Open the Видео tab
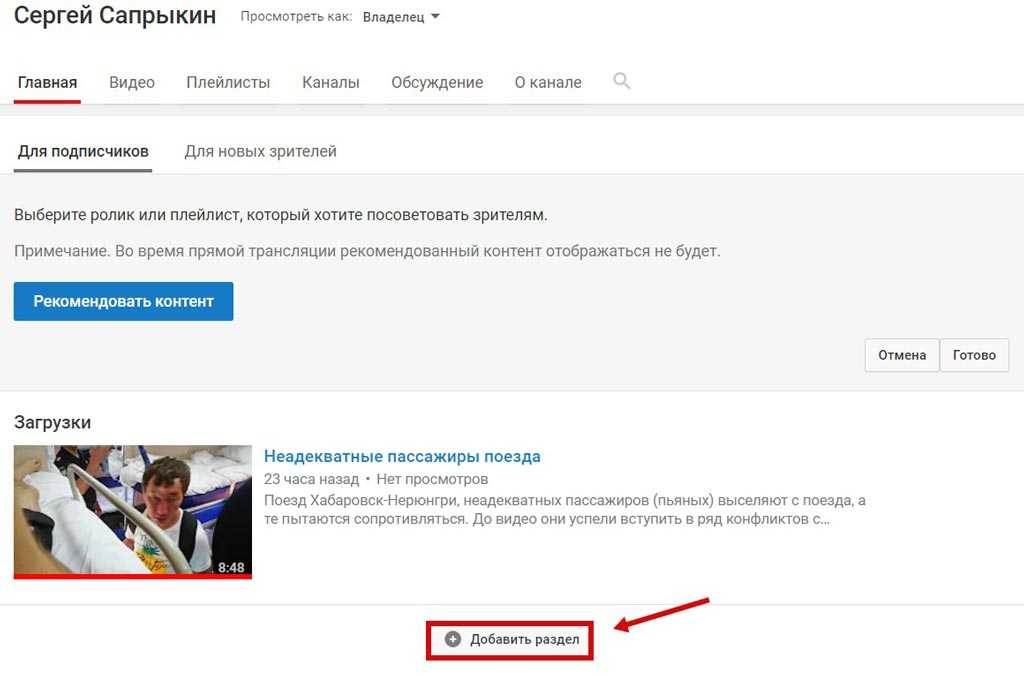 click(132, 83)
